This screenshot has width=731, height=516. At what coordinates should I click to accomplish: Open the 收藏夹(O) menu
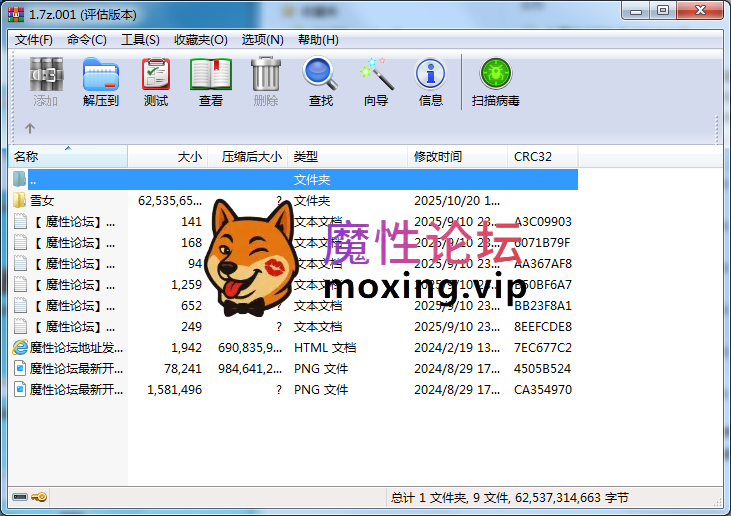pos(200,40)
